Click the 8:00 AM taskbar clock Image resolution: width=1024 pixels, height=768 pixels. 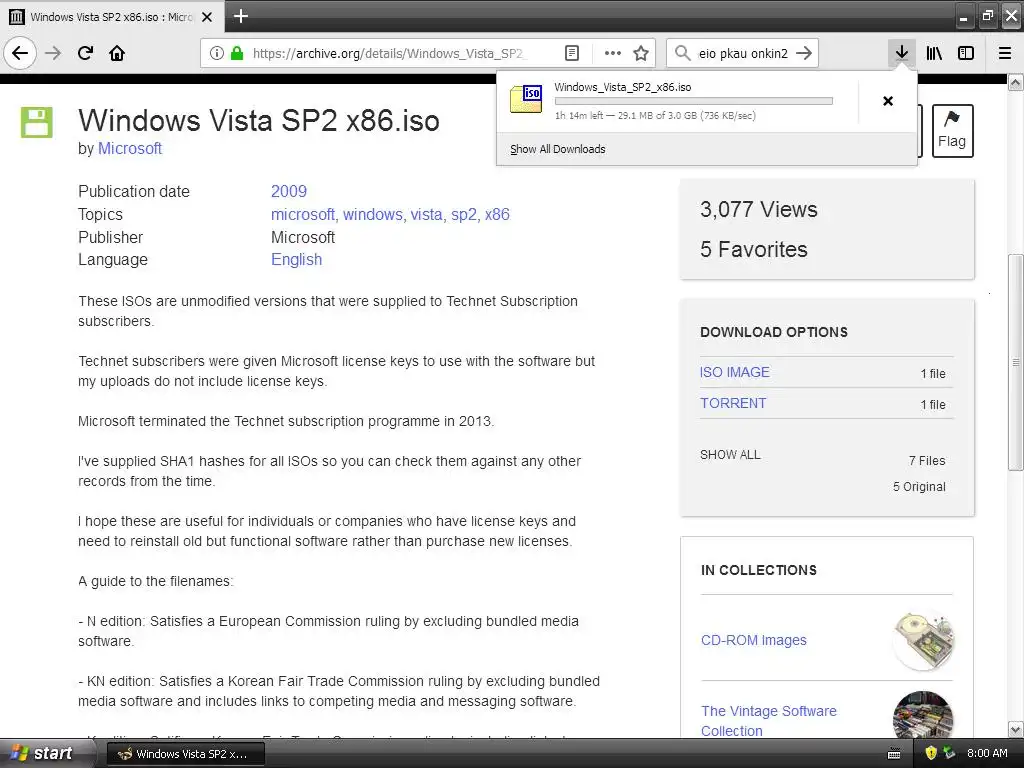987,753
